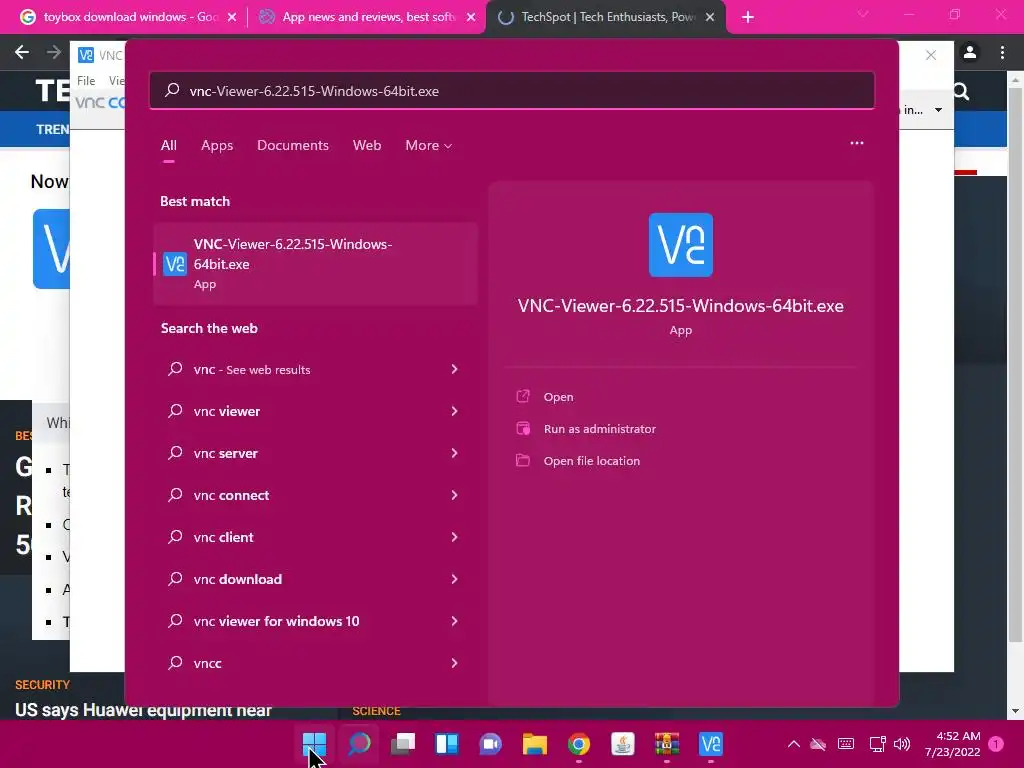Screen dimensions: 1024x768
Task: Click Open in the preview pane
Action: pyautogui.click(x=558, y=396)
